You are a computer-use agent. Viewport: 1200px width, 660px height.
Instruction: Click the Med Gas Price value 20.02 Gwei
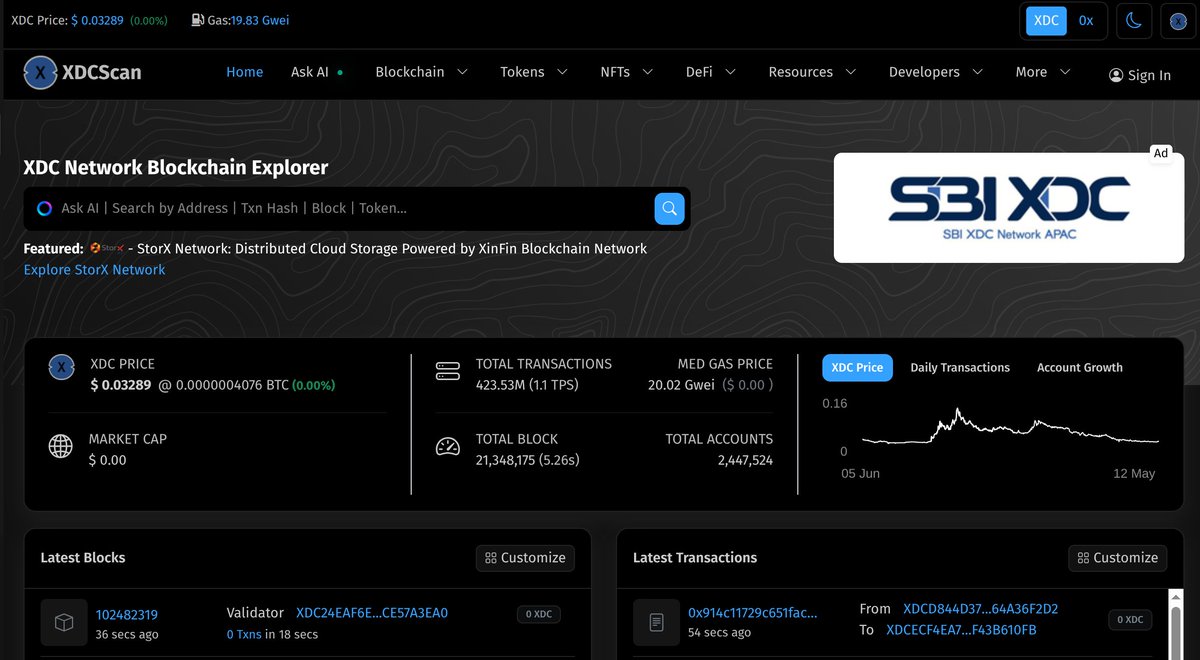[680, 385]
